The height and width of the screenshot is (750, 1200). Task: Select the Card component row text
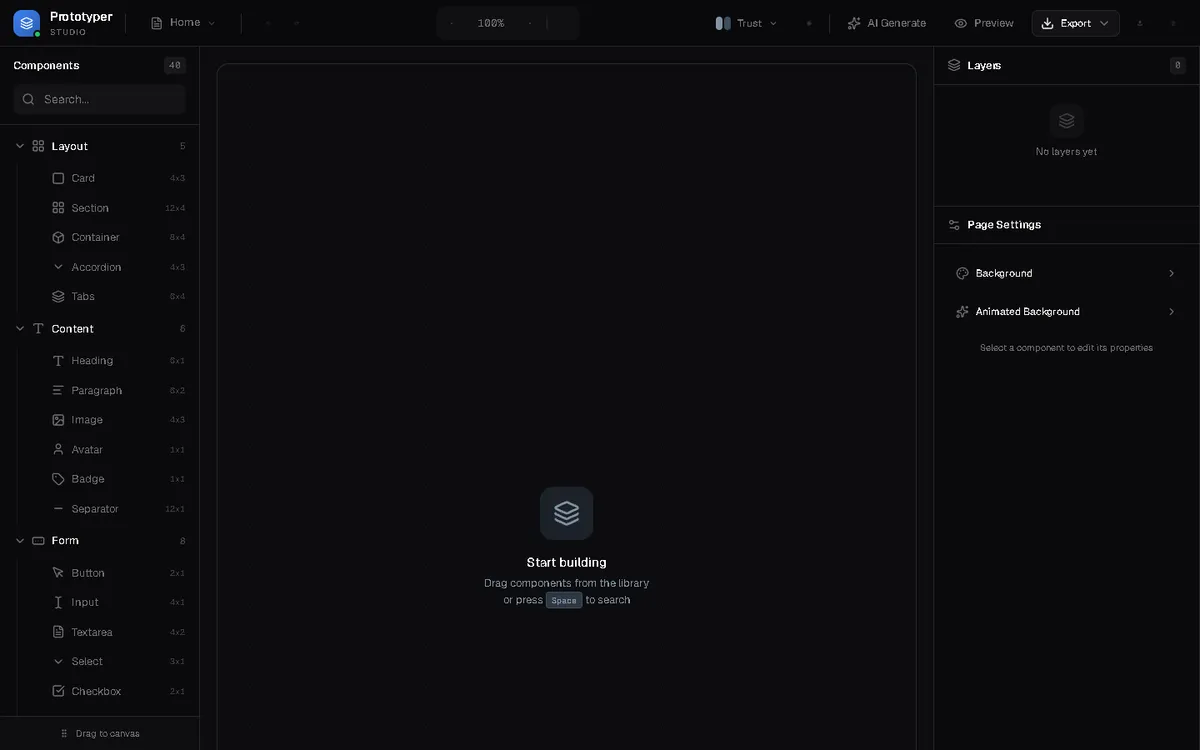(83, 178)
